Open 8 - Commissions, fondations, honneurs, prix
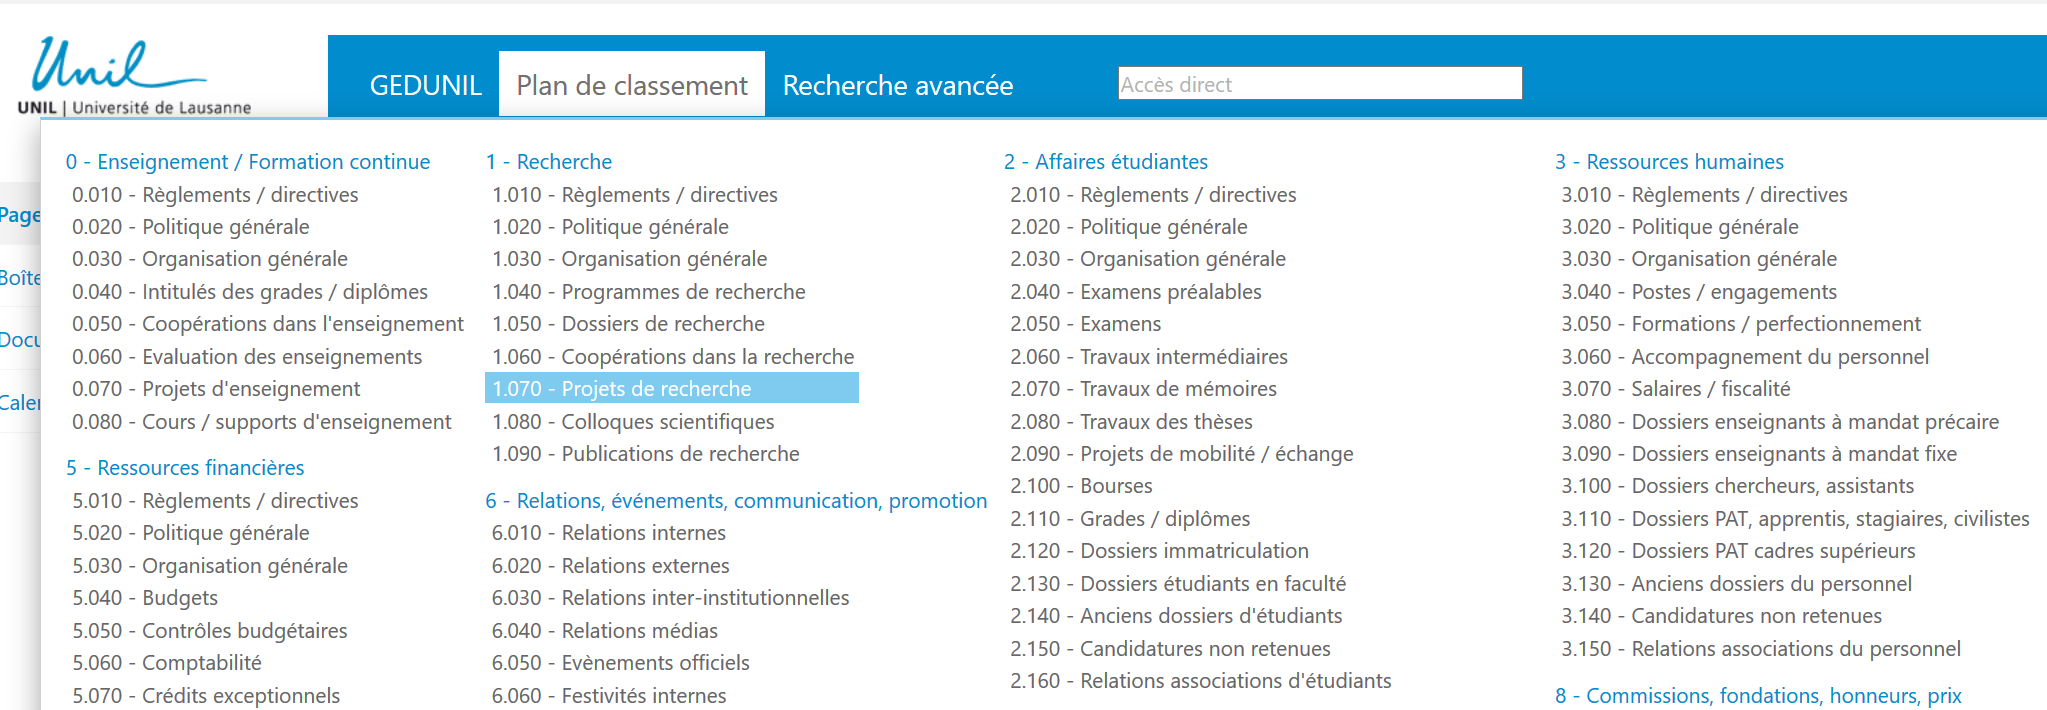The image size is (2047, 710). pos(1758,696)
